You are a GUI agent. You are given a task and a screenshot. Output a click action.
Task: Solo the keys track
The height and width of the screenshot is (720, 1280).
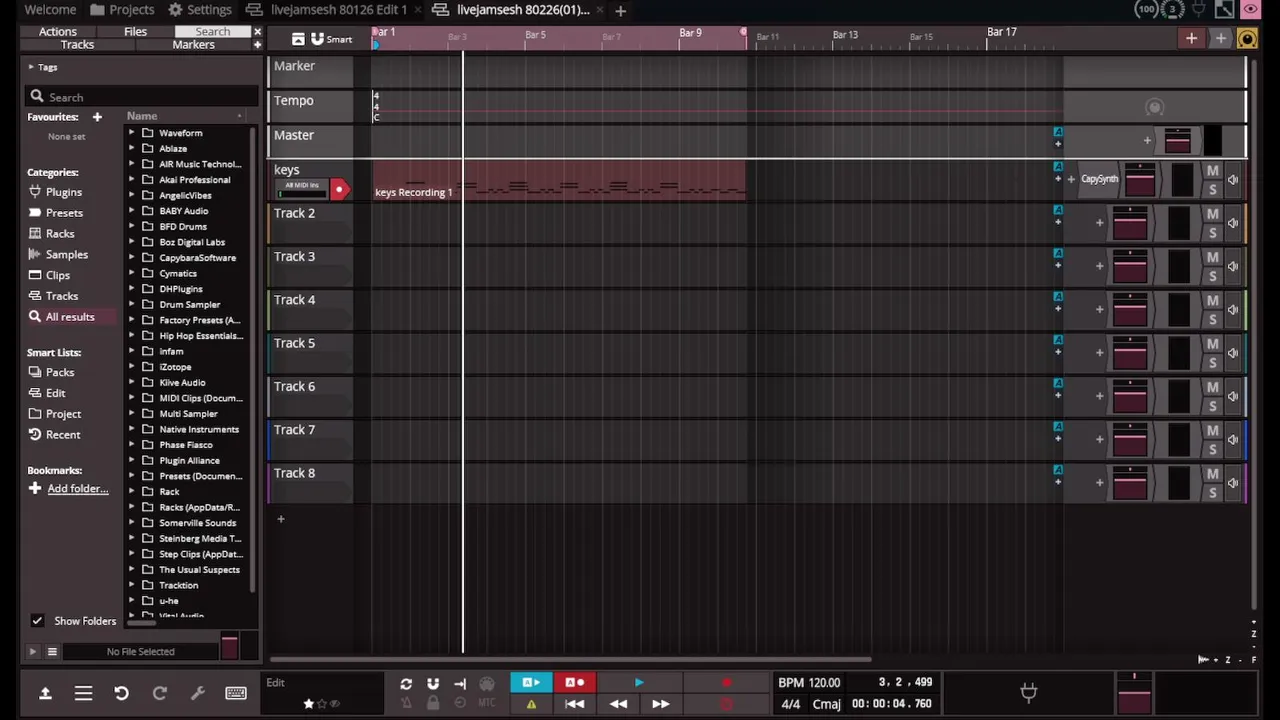click(x=1212, y=190)
